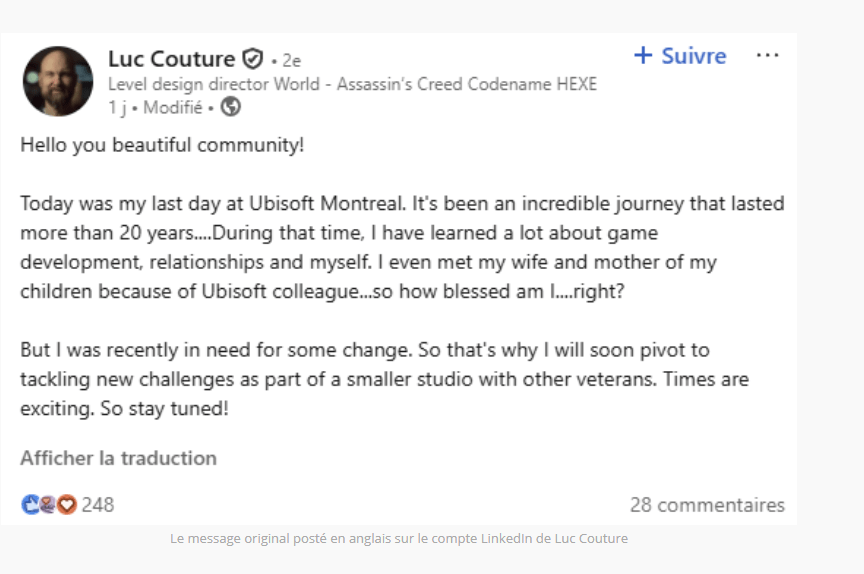Viewport: 864px width, 574px height.
Task: Expand the Afficher la traduction link
Action: [118, 458]
